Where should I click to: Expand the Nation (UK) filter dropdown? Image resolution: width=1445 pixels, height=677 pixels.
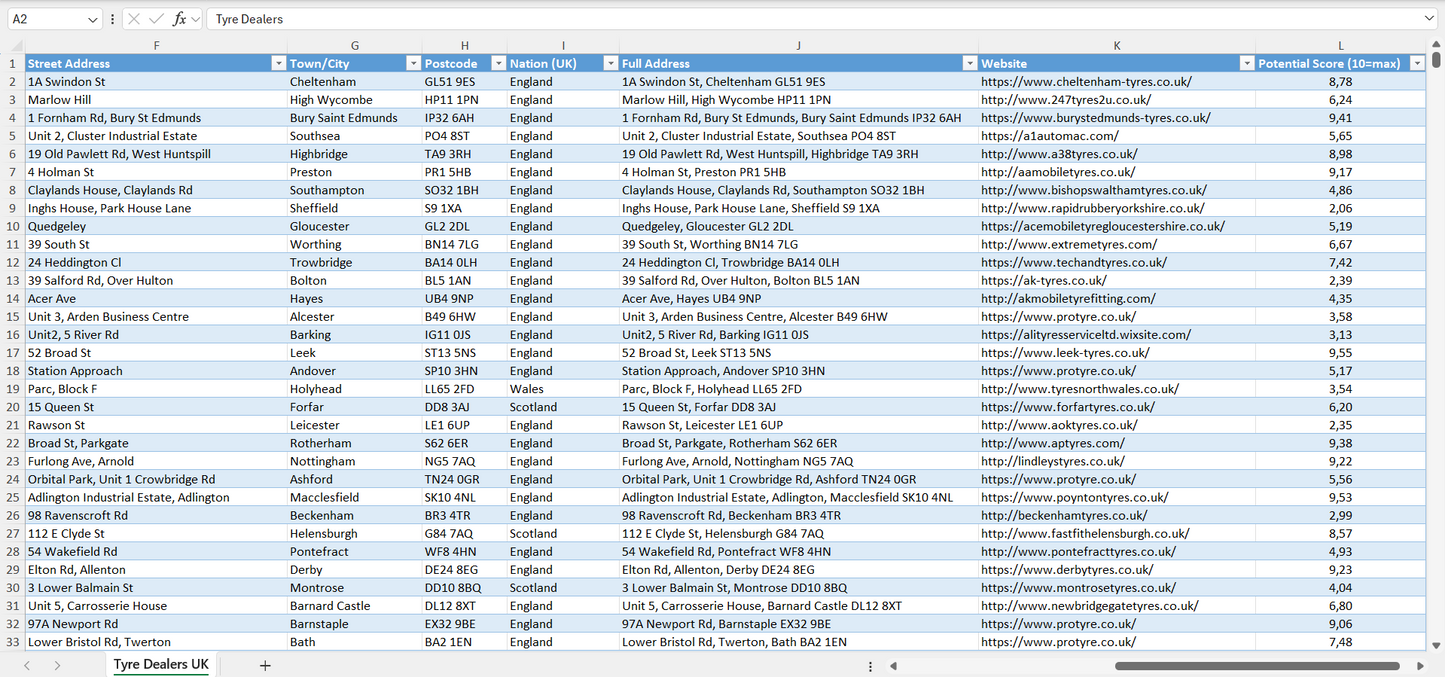pyautogui.click(x=610, y=63)
